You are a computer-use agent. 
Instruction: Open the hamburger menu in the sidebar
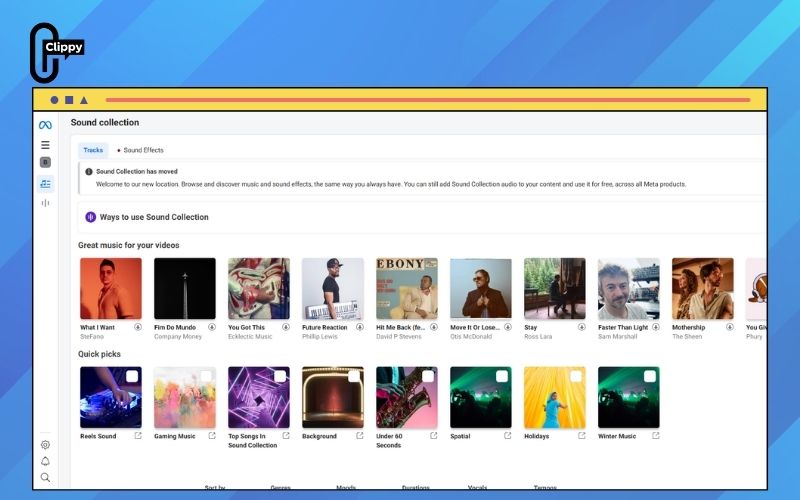click(x=45, y=145)
